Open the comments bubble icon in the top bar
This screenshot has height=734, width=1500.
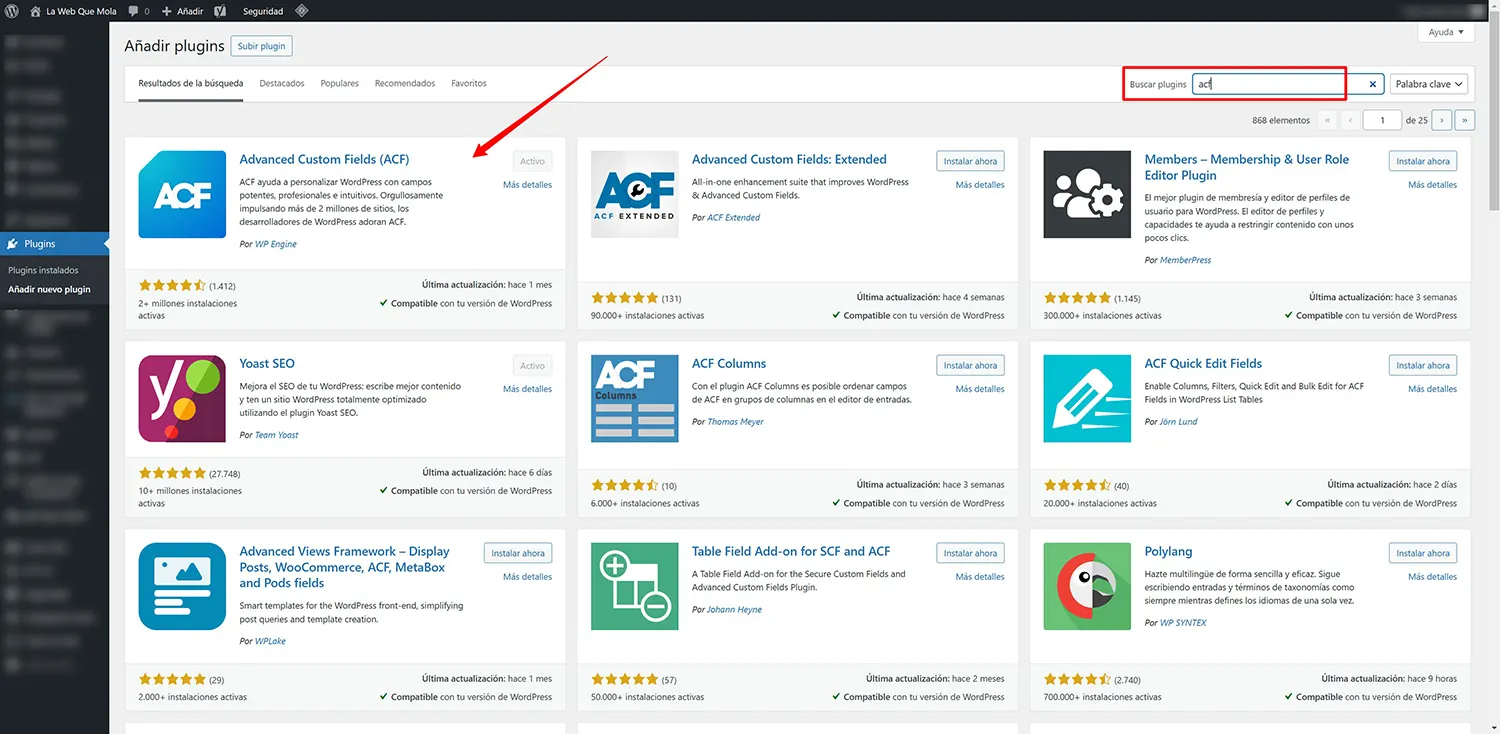134,11
